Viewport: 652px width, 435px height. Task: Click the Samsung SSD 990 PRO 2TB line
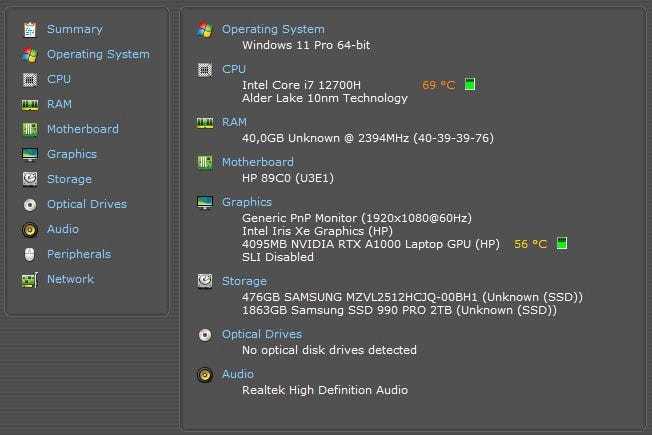[399, 310]
